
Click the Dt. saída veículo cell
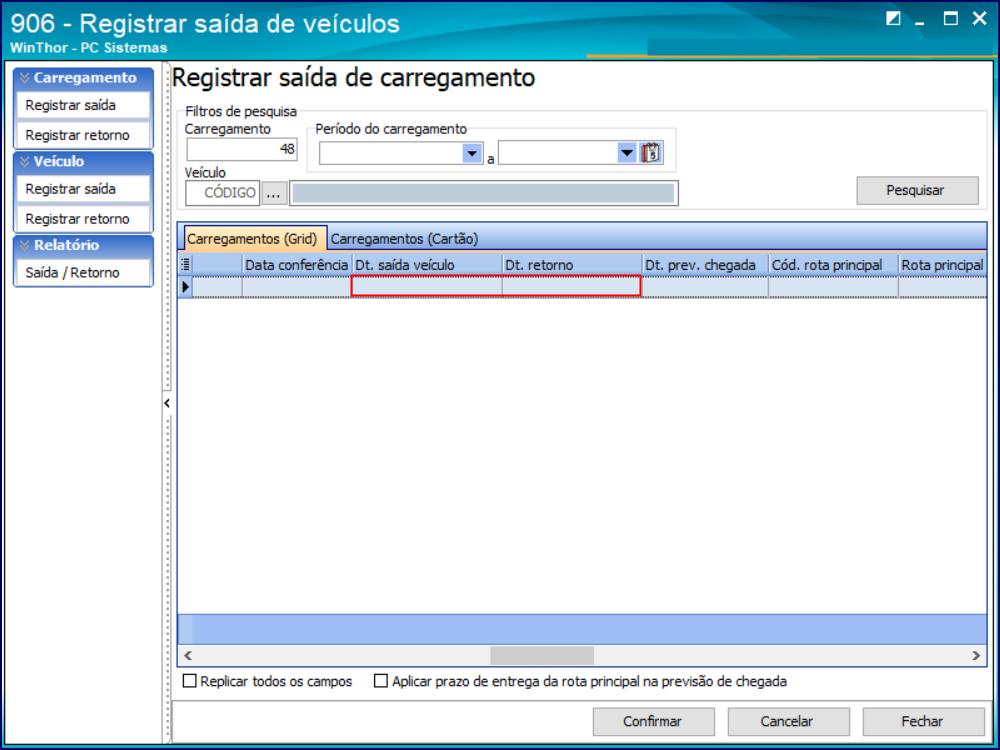(x=427, y=286)
